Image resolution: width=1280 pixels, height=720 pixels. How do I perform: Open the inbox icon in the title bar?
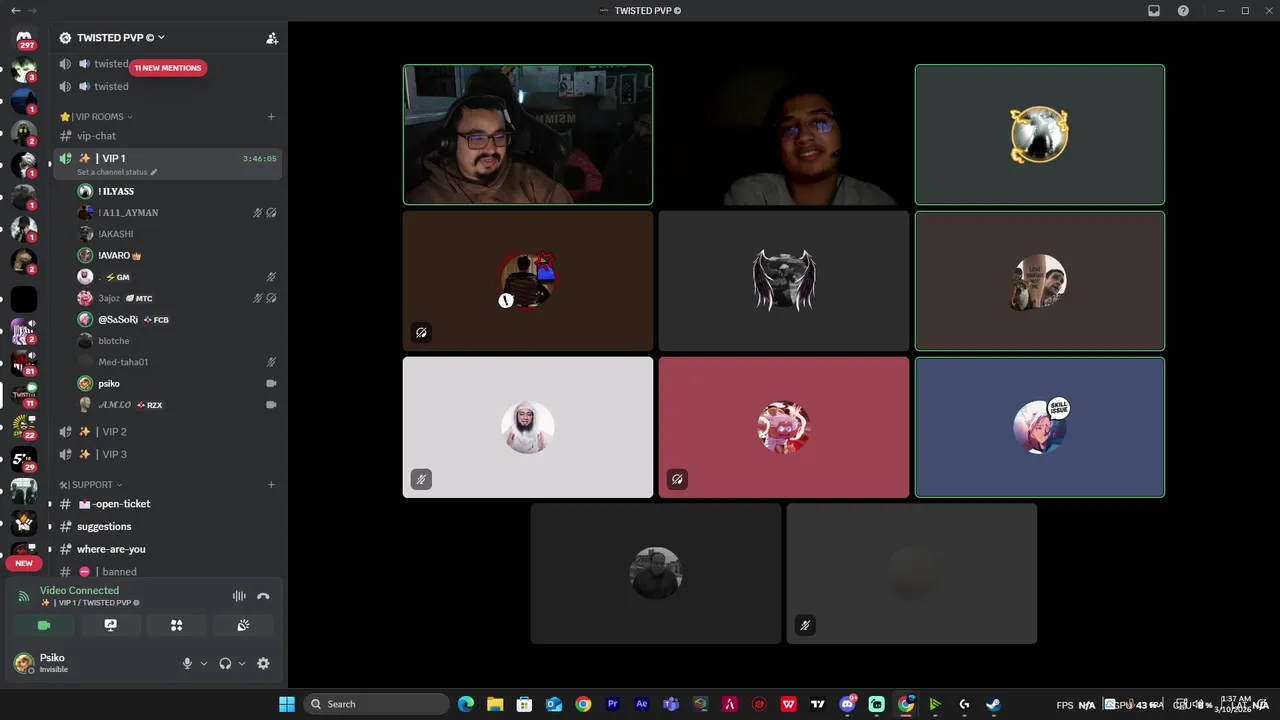click(x=1154, y=11)
